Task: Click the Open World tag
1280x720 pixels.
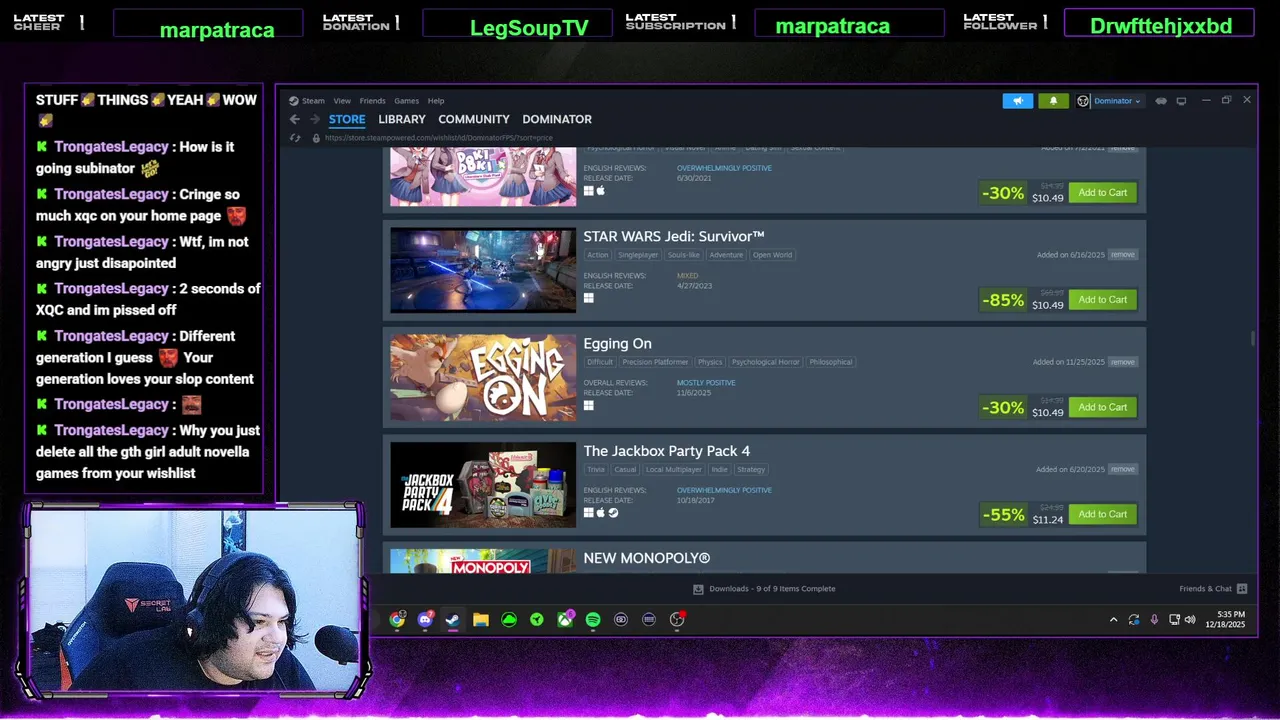Action: tap(772, 255)
